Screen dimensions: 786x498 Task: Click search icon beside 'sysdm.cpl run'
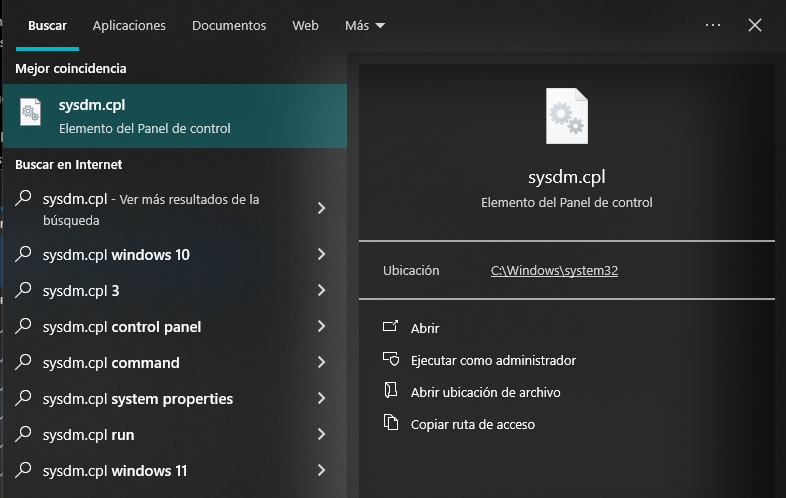coord(23,434)
